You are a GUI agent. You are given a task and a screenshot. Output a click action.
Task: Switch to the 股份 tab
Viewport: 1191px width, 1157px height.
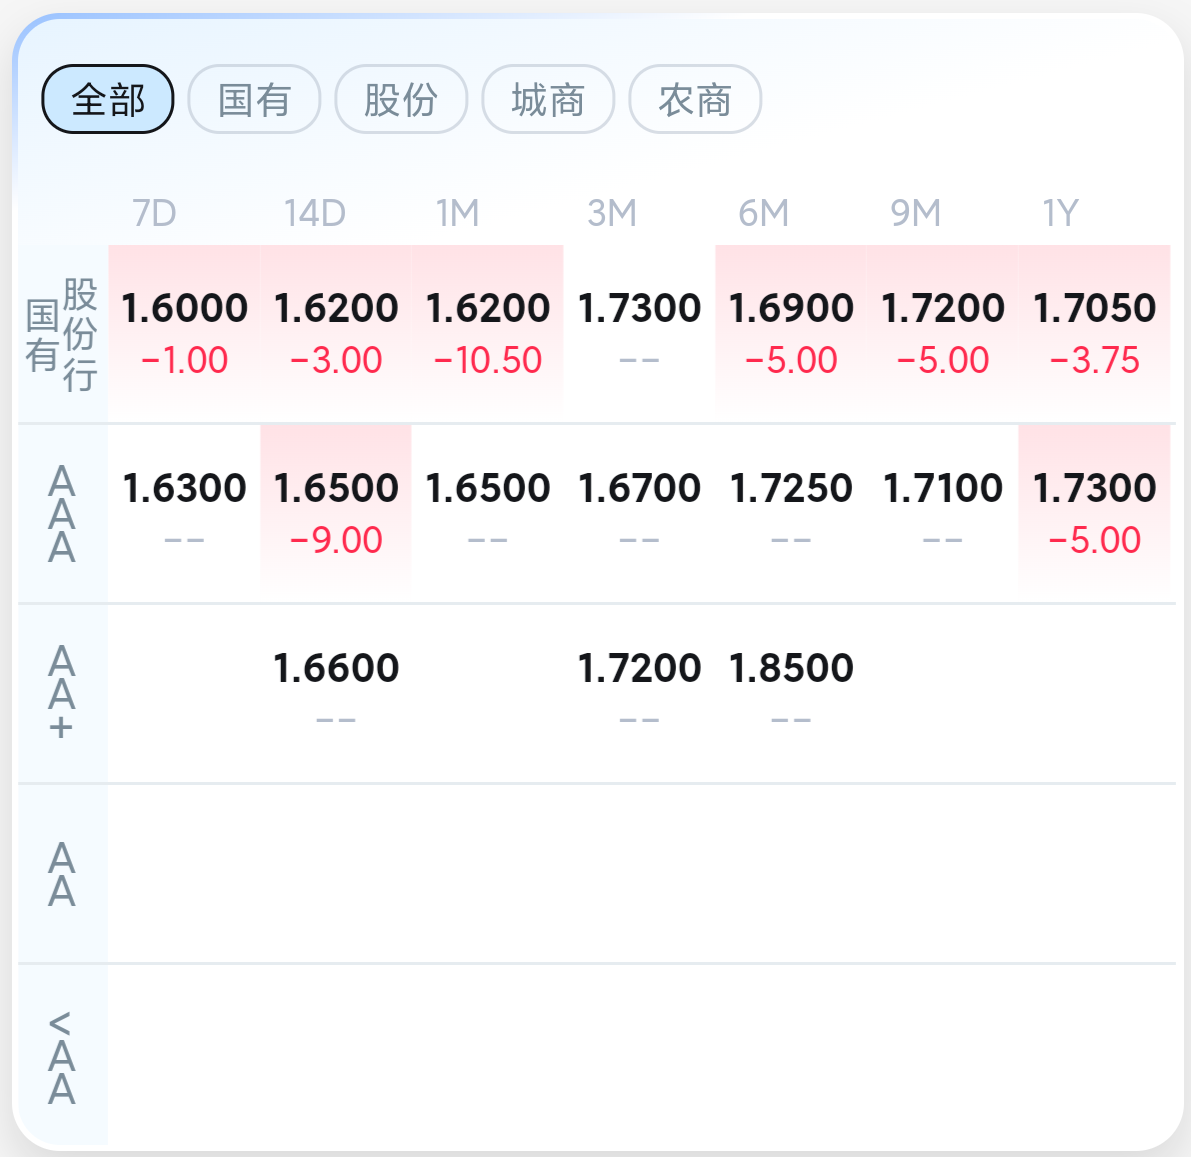tap(401, 100)
